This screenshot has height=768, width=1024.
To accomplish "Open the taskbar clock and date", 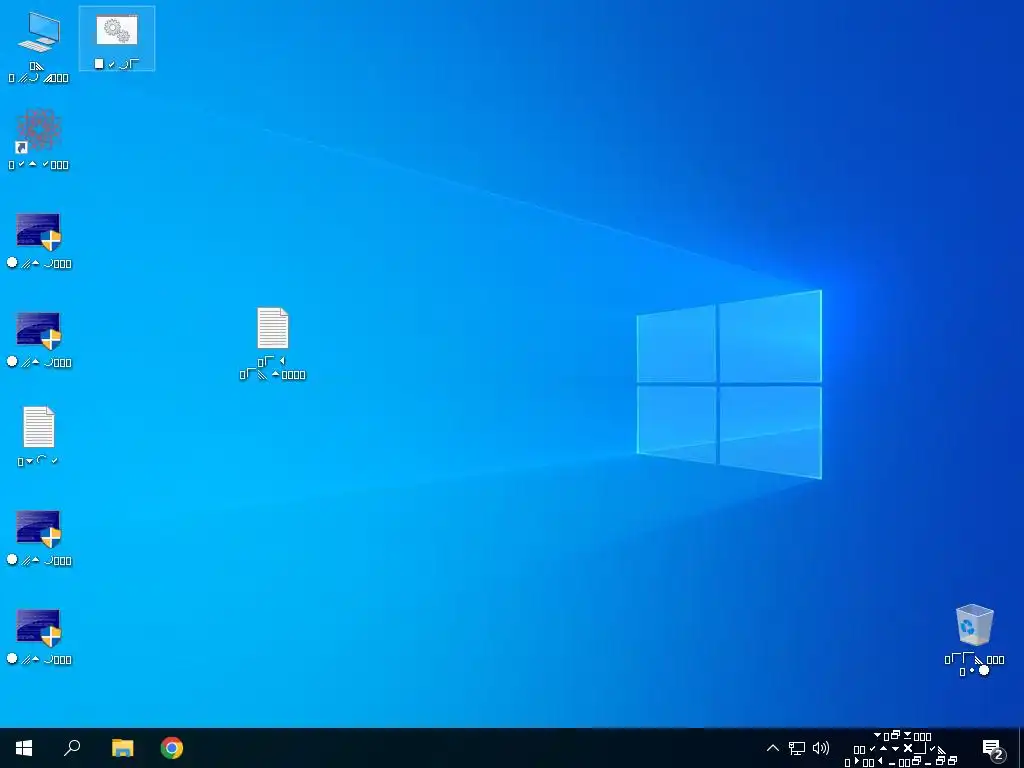I will pyautogui.click(x=901, y=748).
